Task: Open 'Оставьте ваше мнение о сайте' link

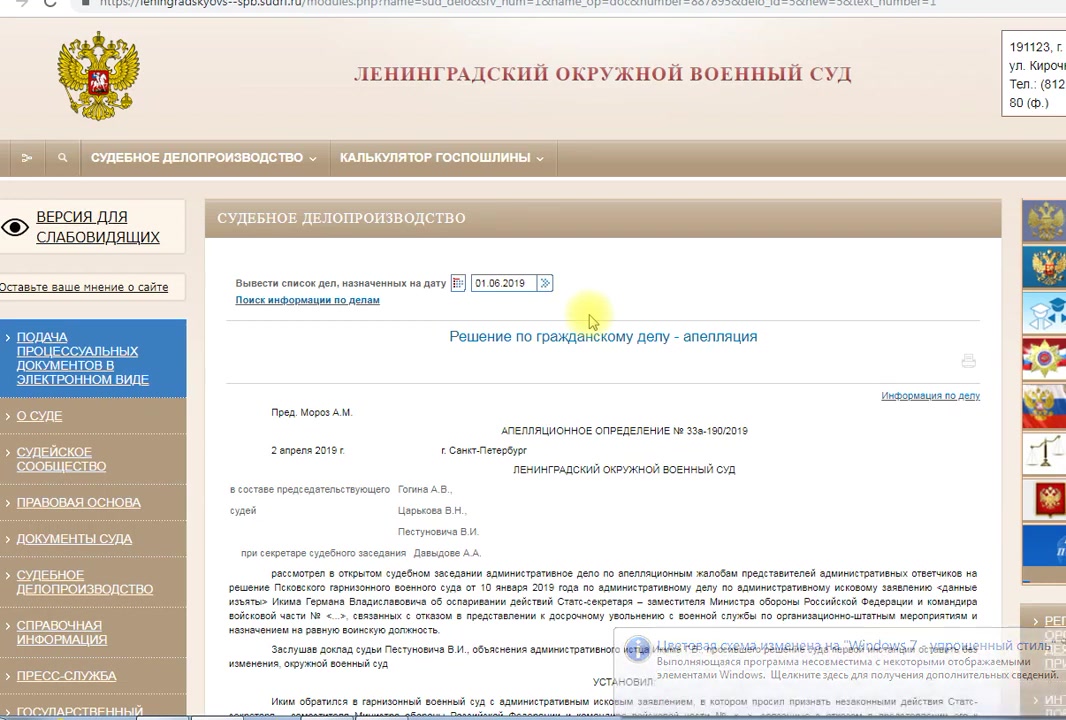Action: 84,287
